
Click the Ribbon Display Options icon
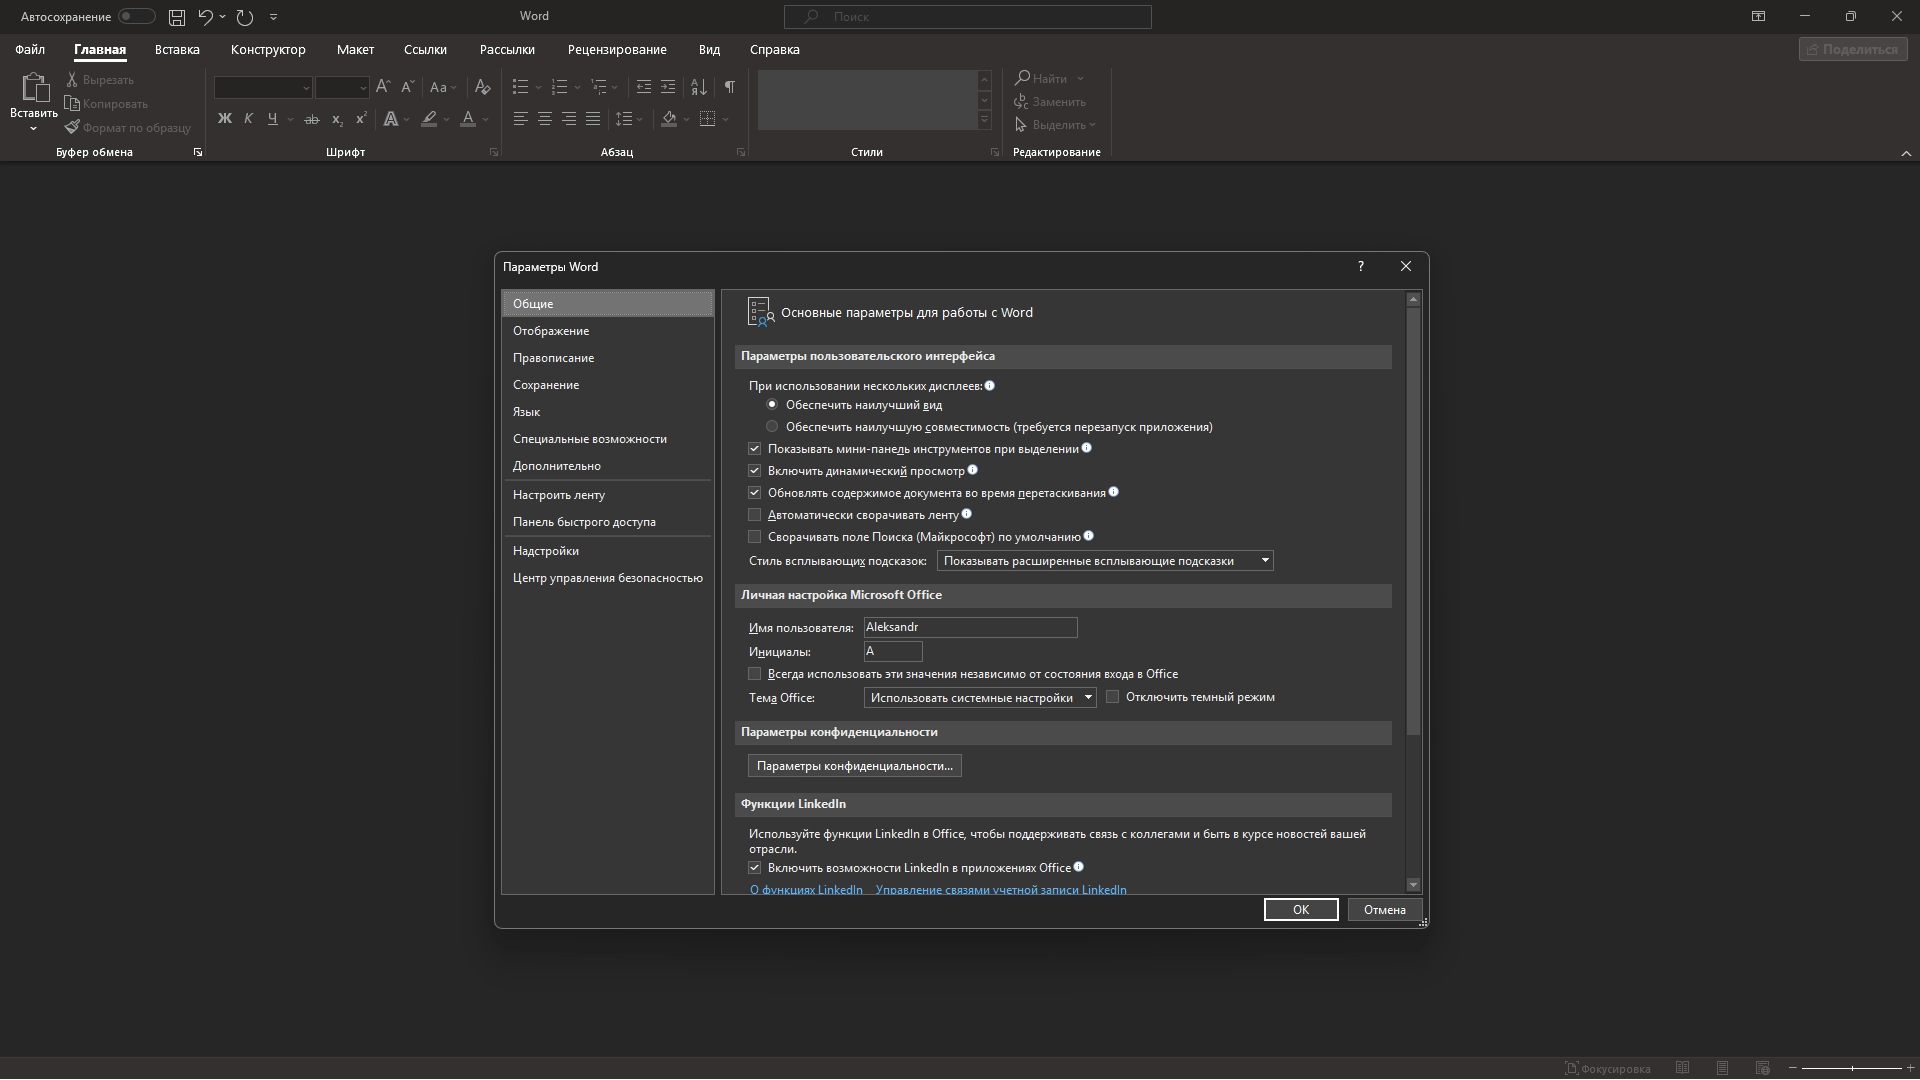coord(1758,16)
